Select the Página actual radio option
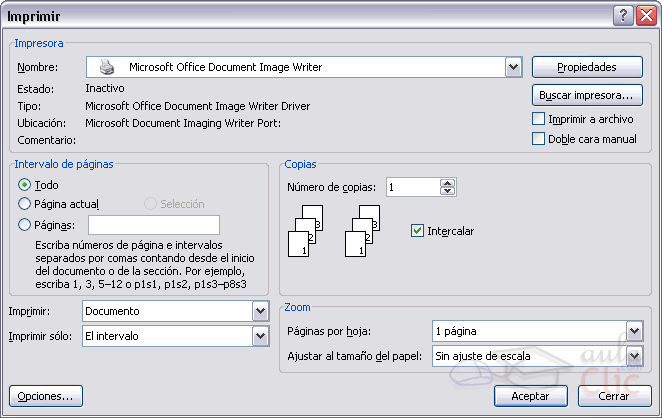This screenshot has height=418, width=662. [x=25, y=204]
